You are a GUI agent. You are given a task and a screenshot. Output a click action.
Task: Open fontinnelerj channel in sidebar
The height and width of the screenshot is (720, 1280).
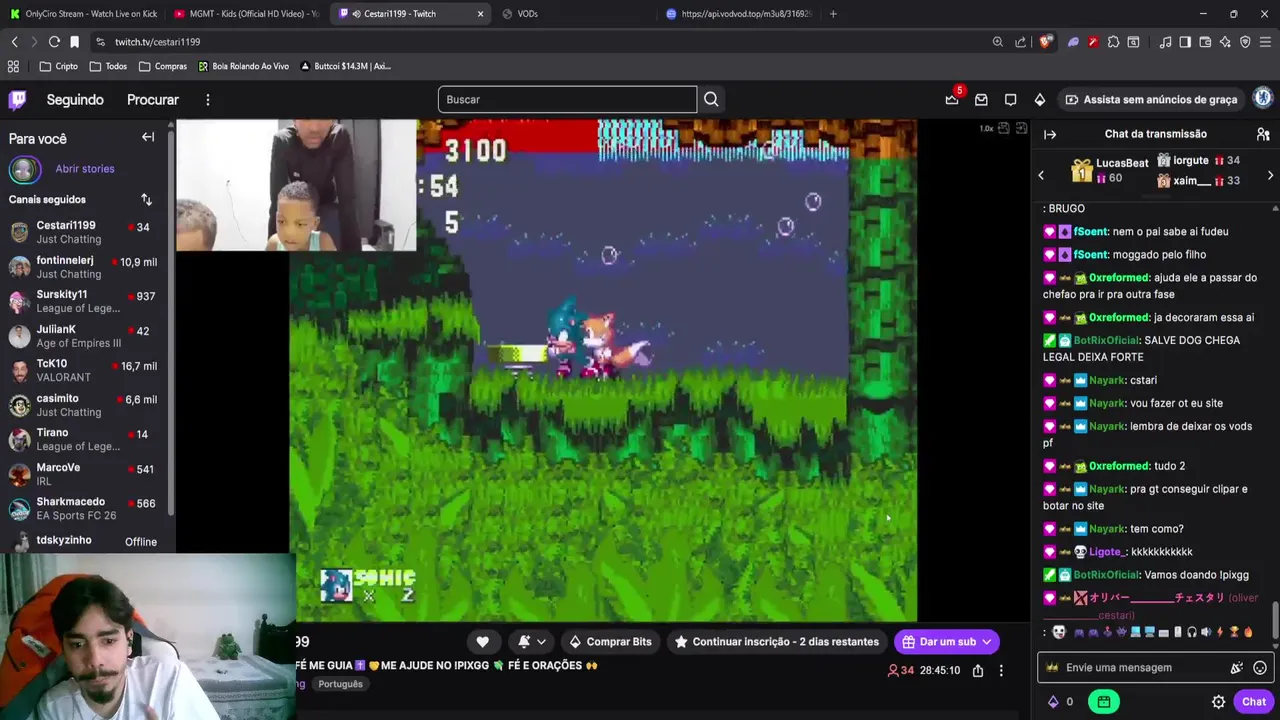(x=87, y=267)
